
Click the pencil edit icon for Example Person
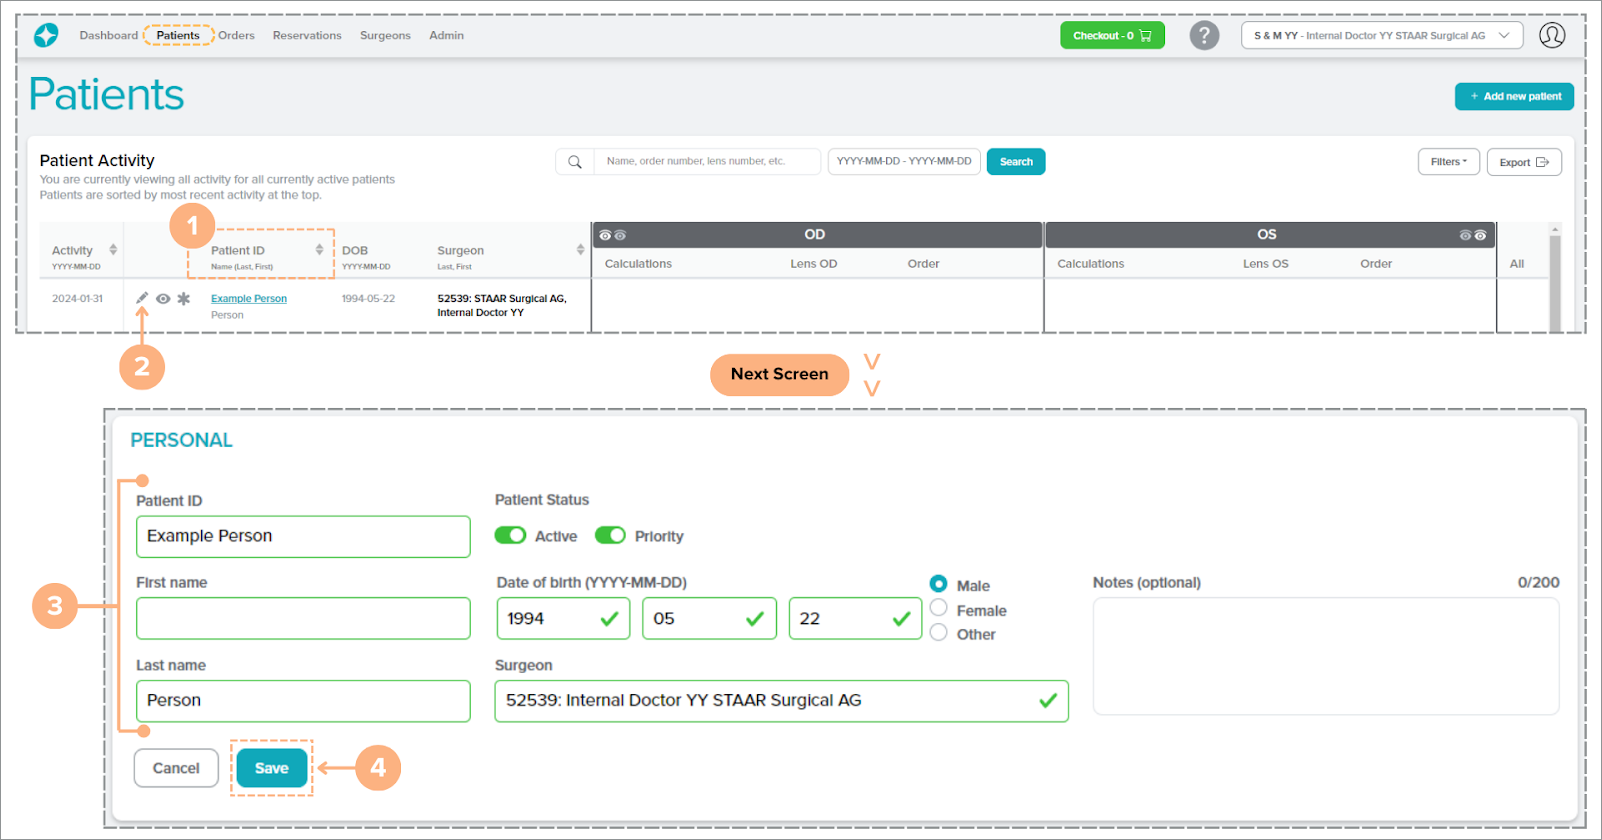[x=142, y=298]
